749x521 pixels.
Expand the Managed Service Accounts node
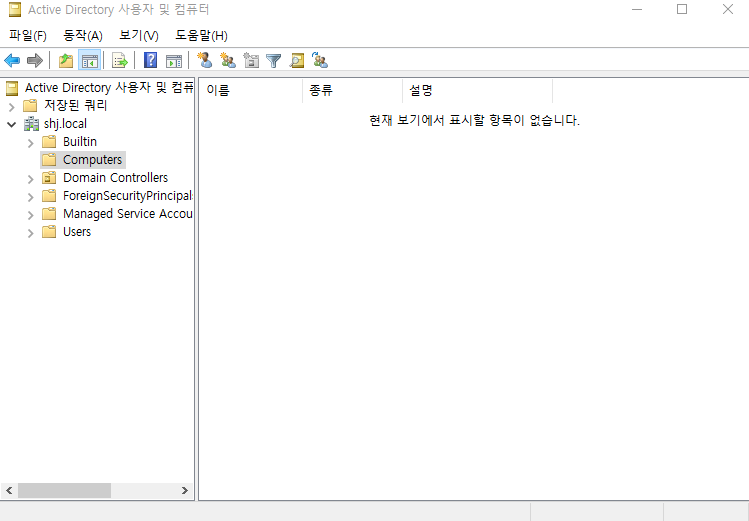click(31, 215)
